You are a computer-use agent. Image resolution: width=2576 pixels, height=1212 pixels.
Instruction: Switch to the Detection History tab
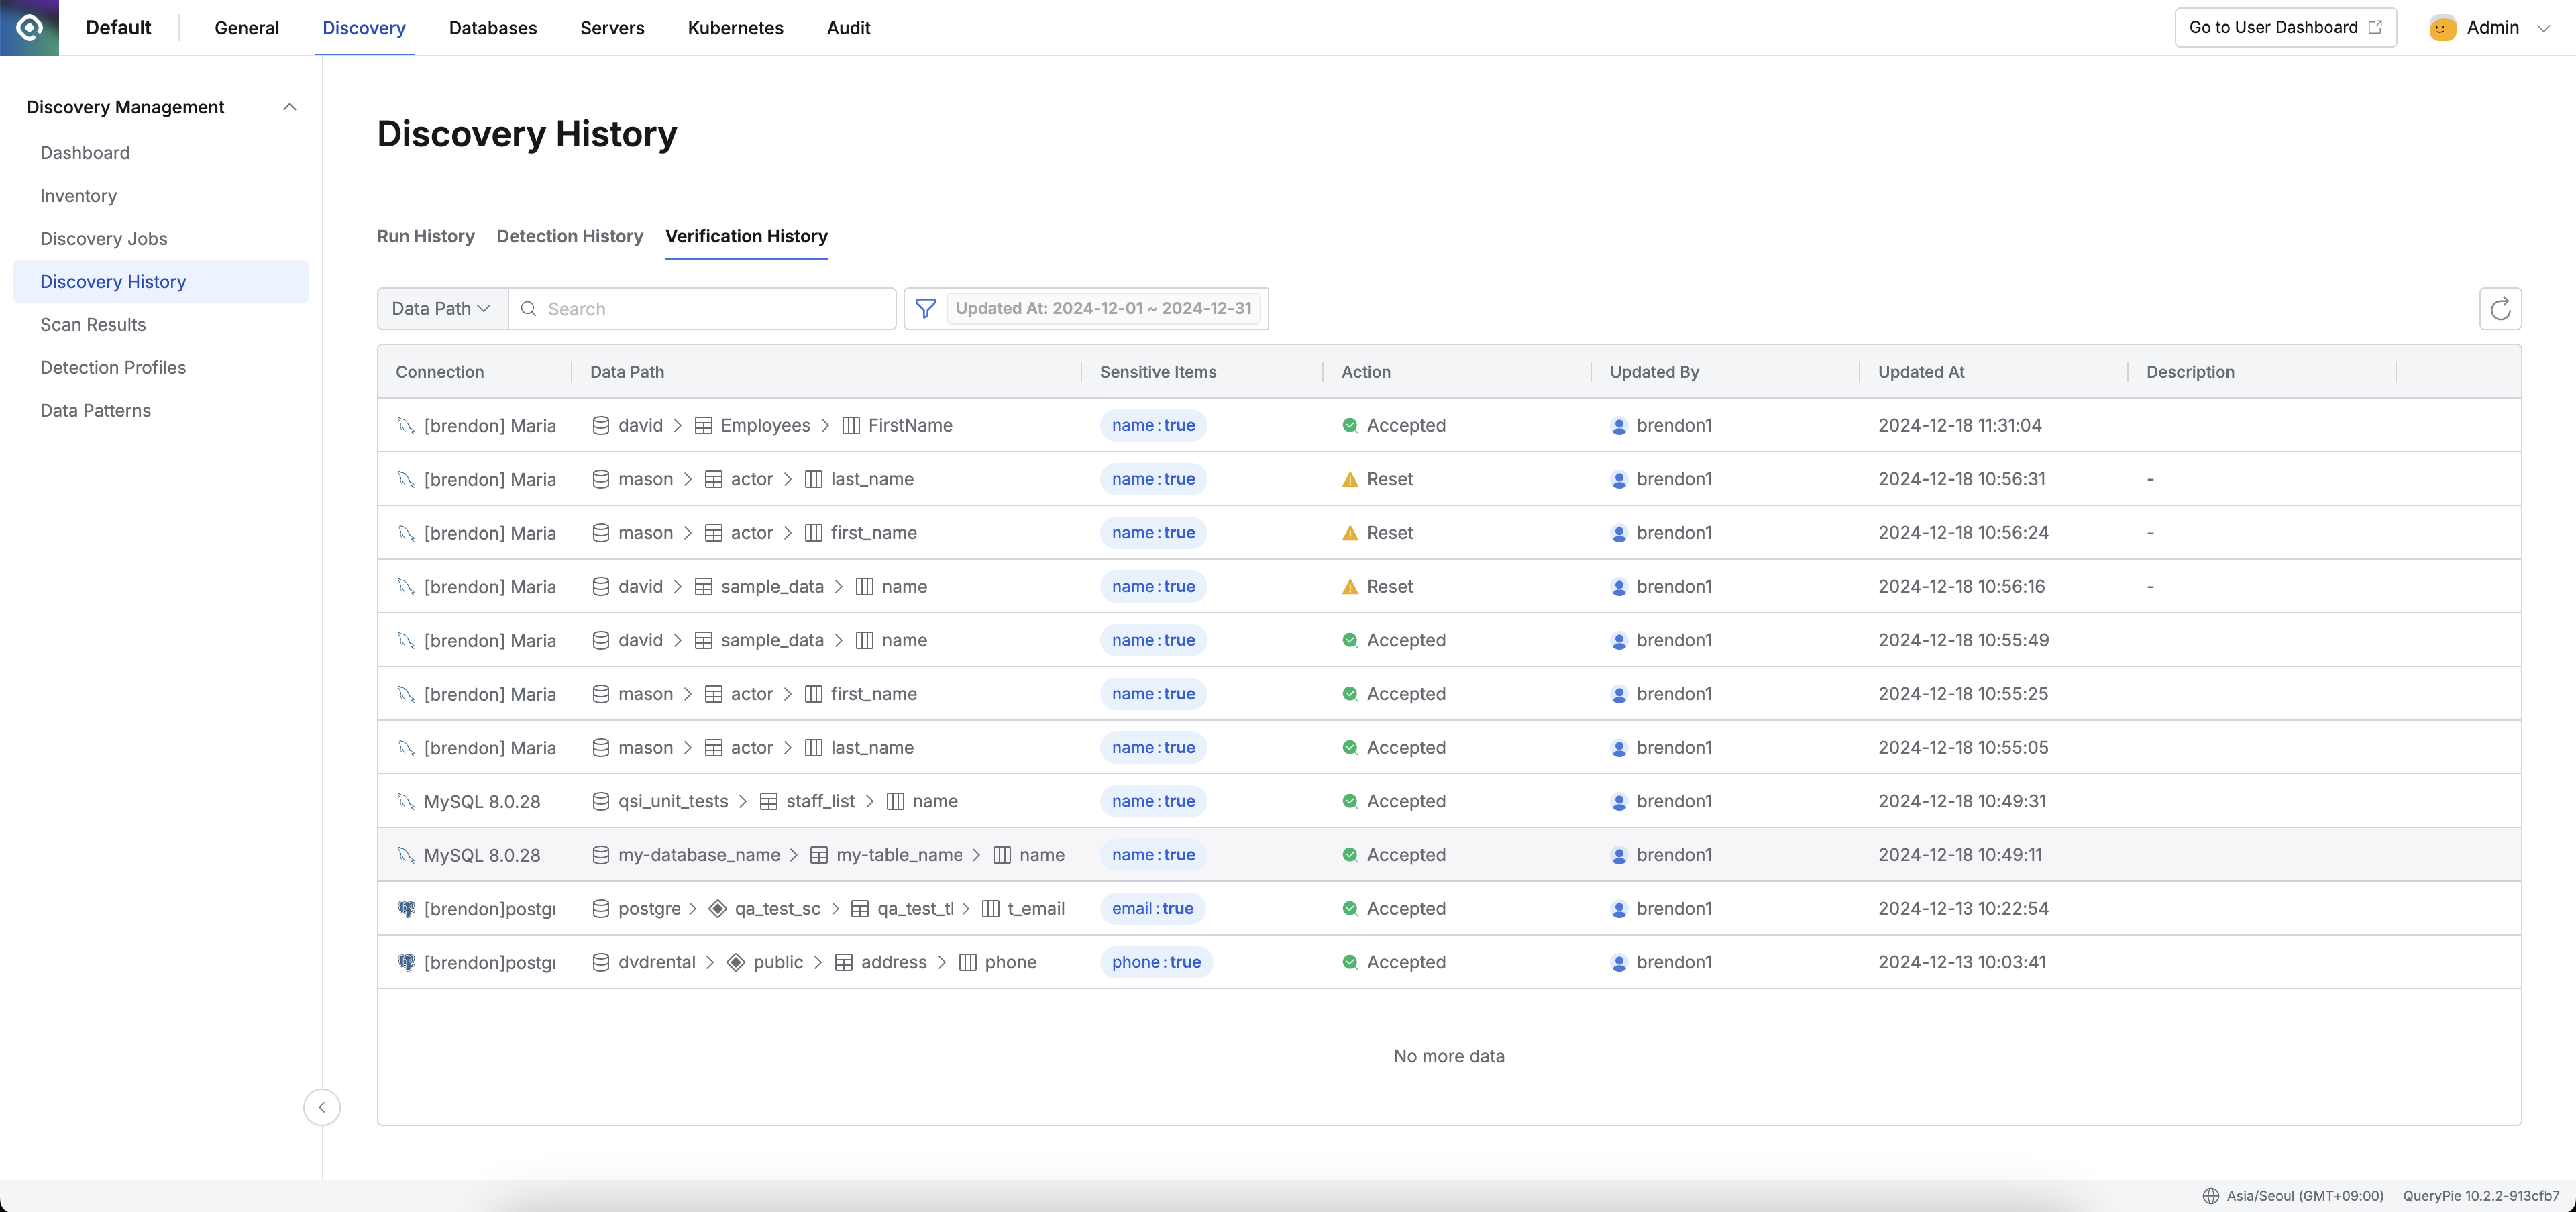click(x=569, y=236)
